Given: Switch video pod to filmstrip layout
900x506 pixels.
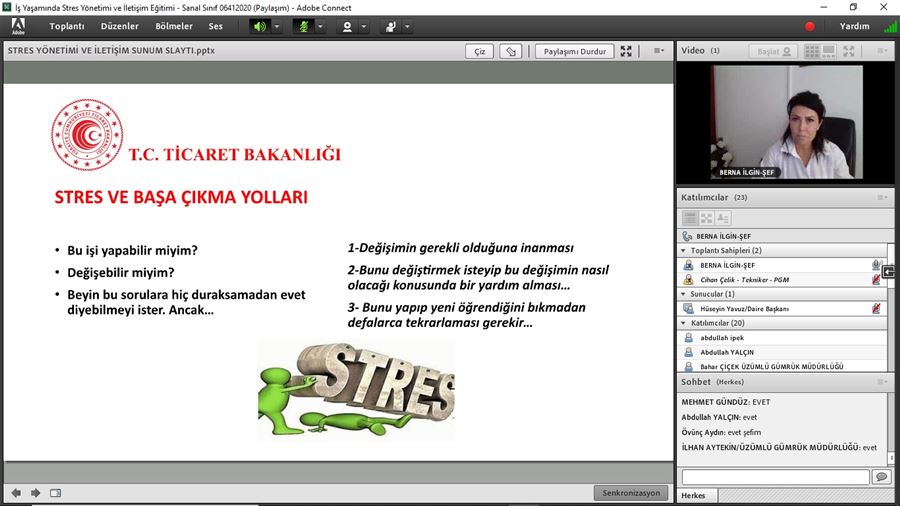Looking at the screenshot, I should tap(831, 51).
